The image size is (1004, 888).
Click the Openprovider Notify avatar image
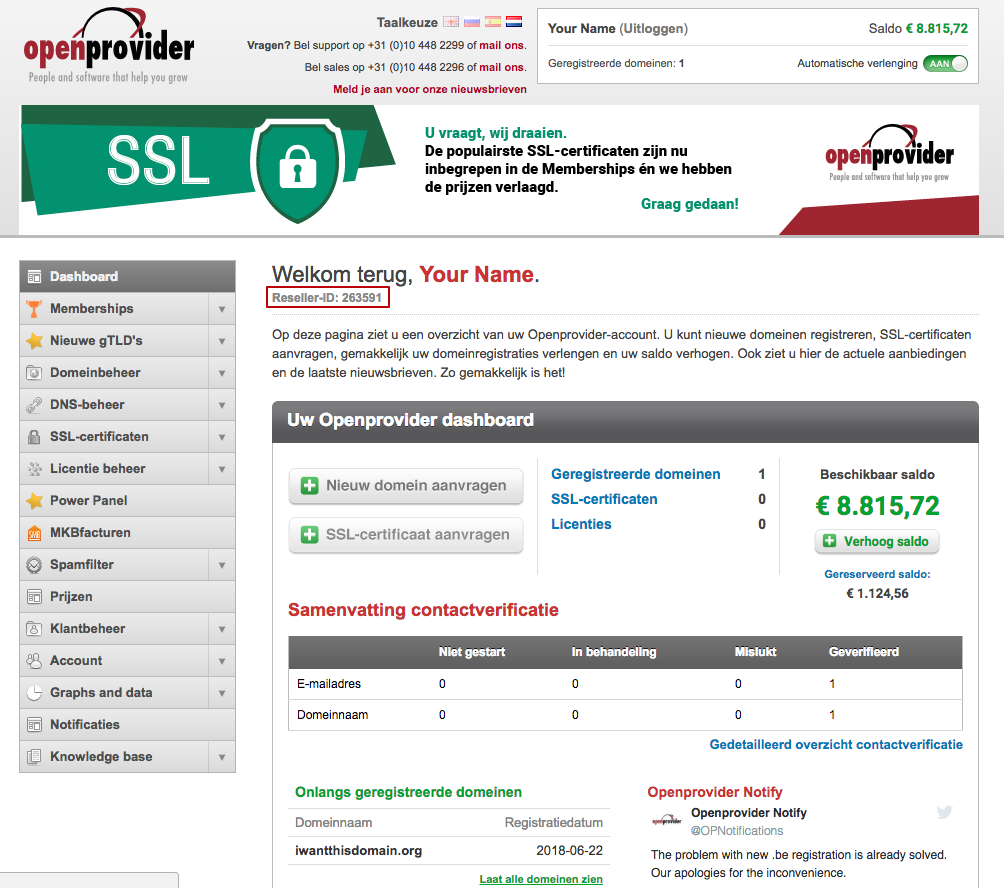667,821
